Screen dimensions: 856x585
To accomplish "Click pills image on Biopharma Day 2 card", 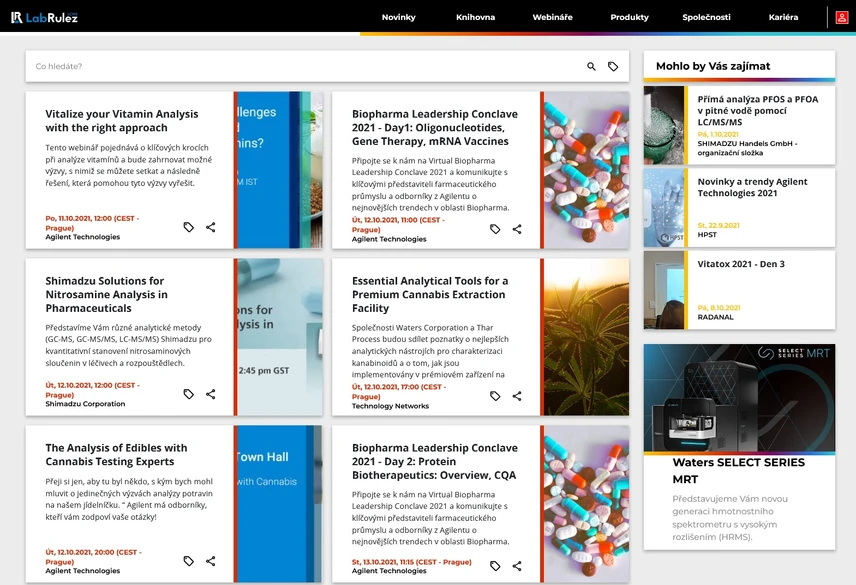I will 586,504.
